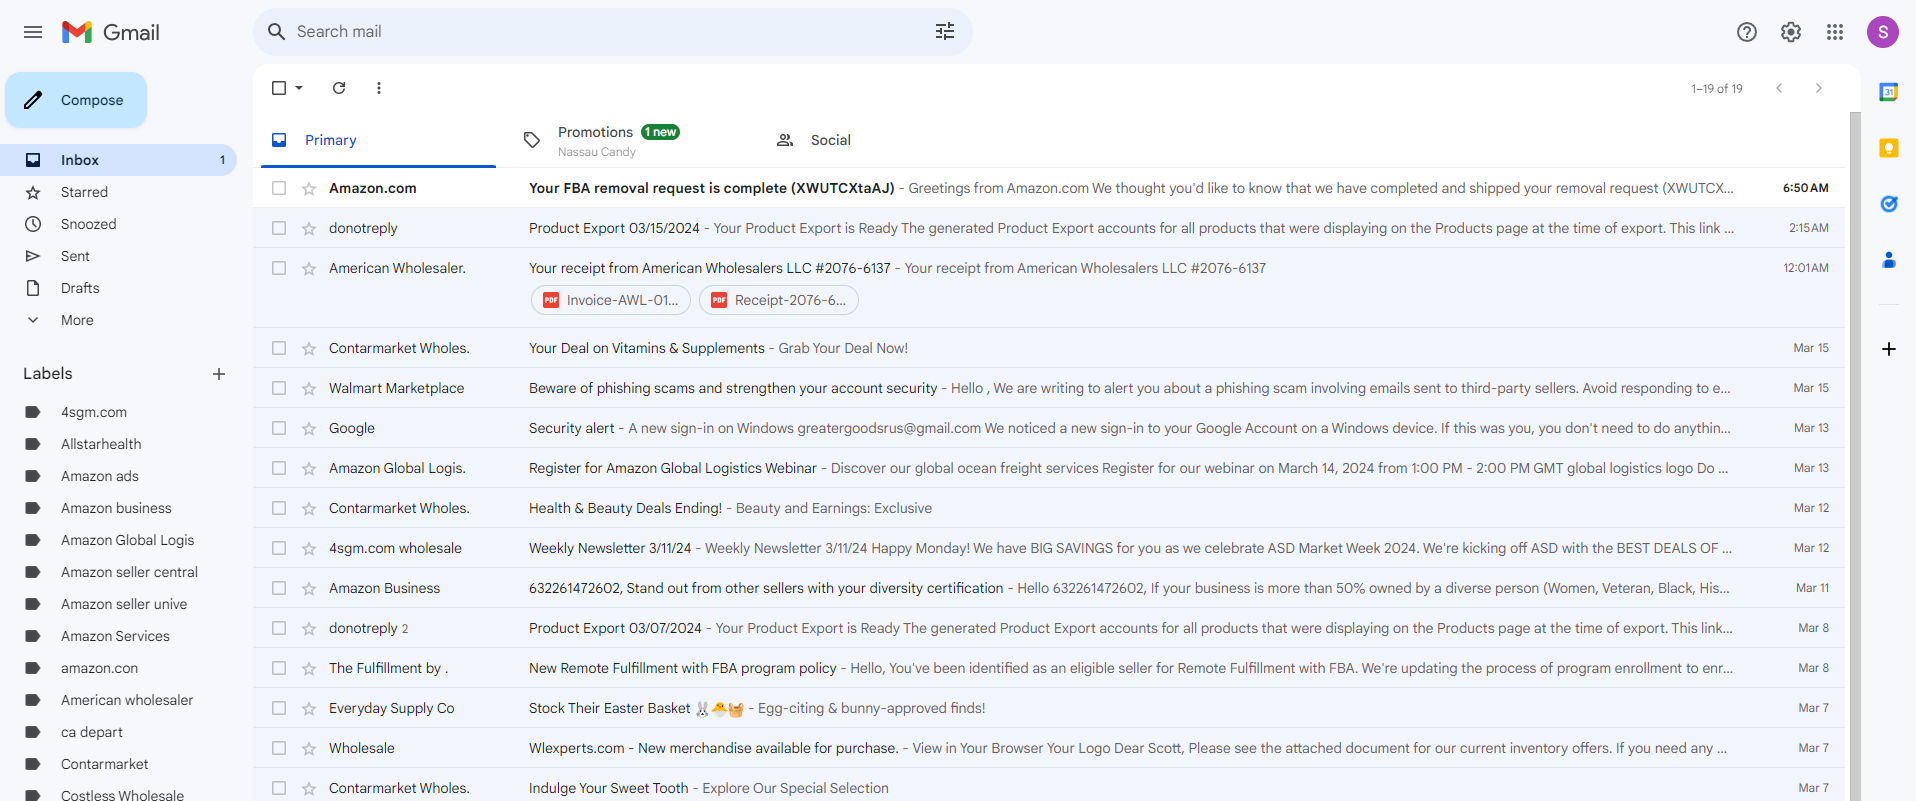Go to older messages page

tap(1819, 88)
